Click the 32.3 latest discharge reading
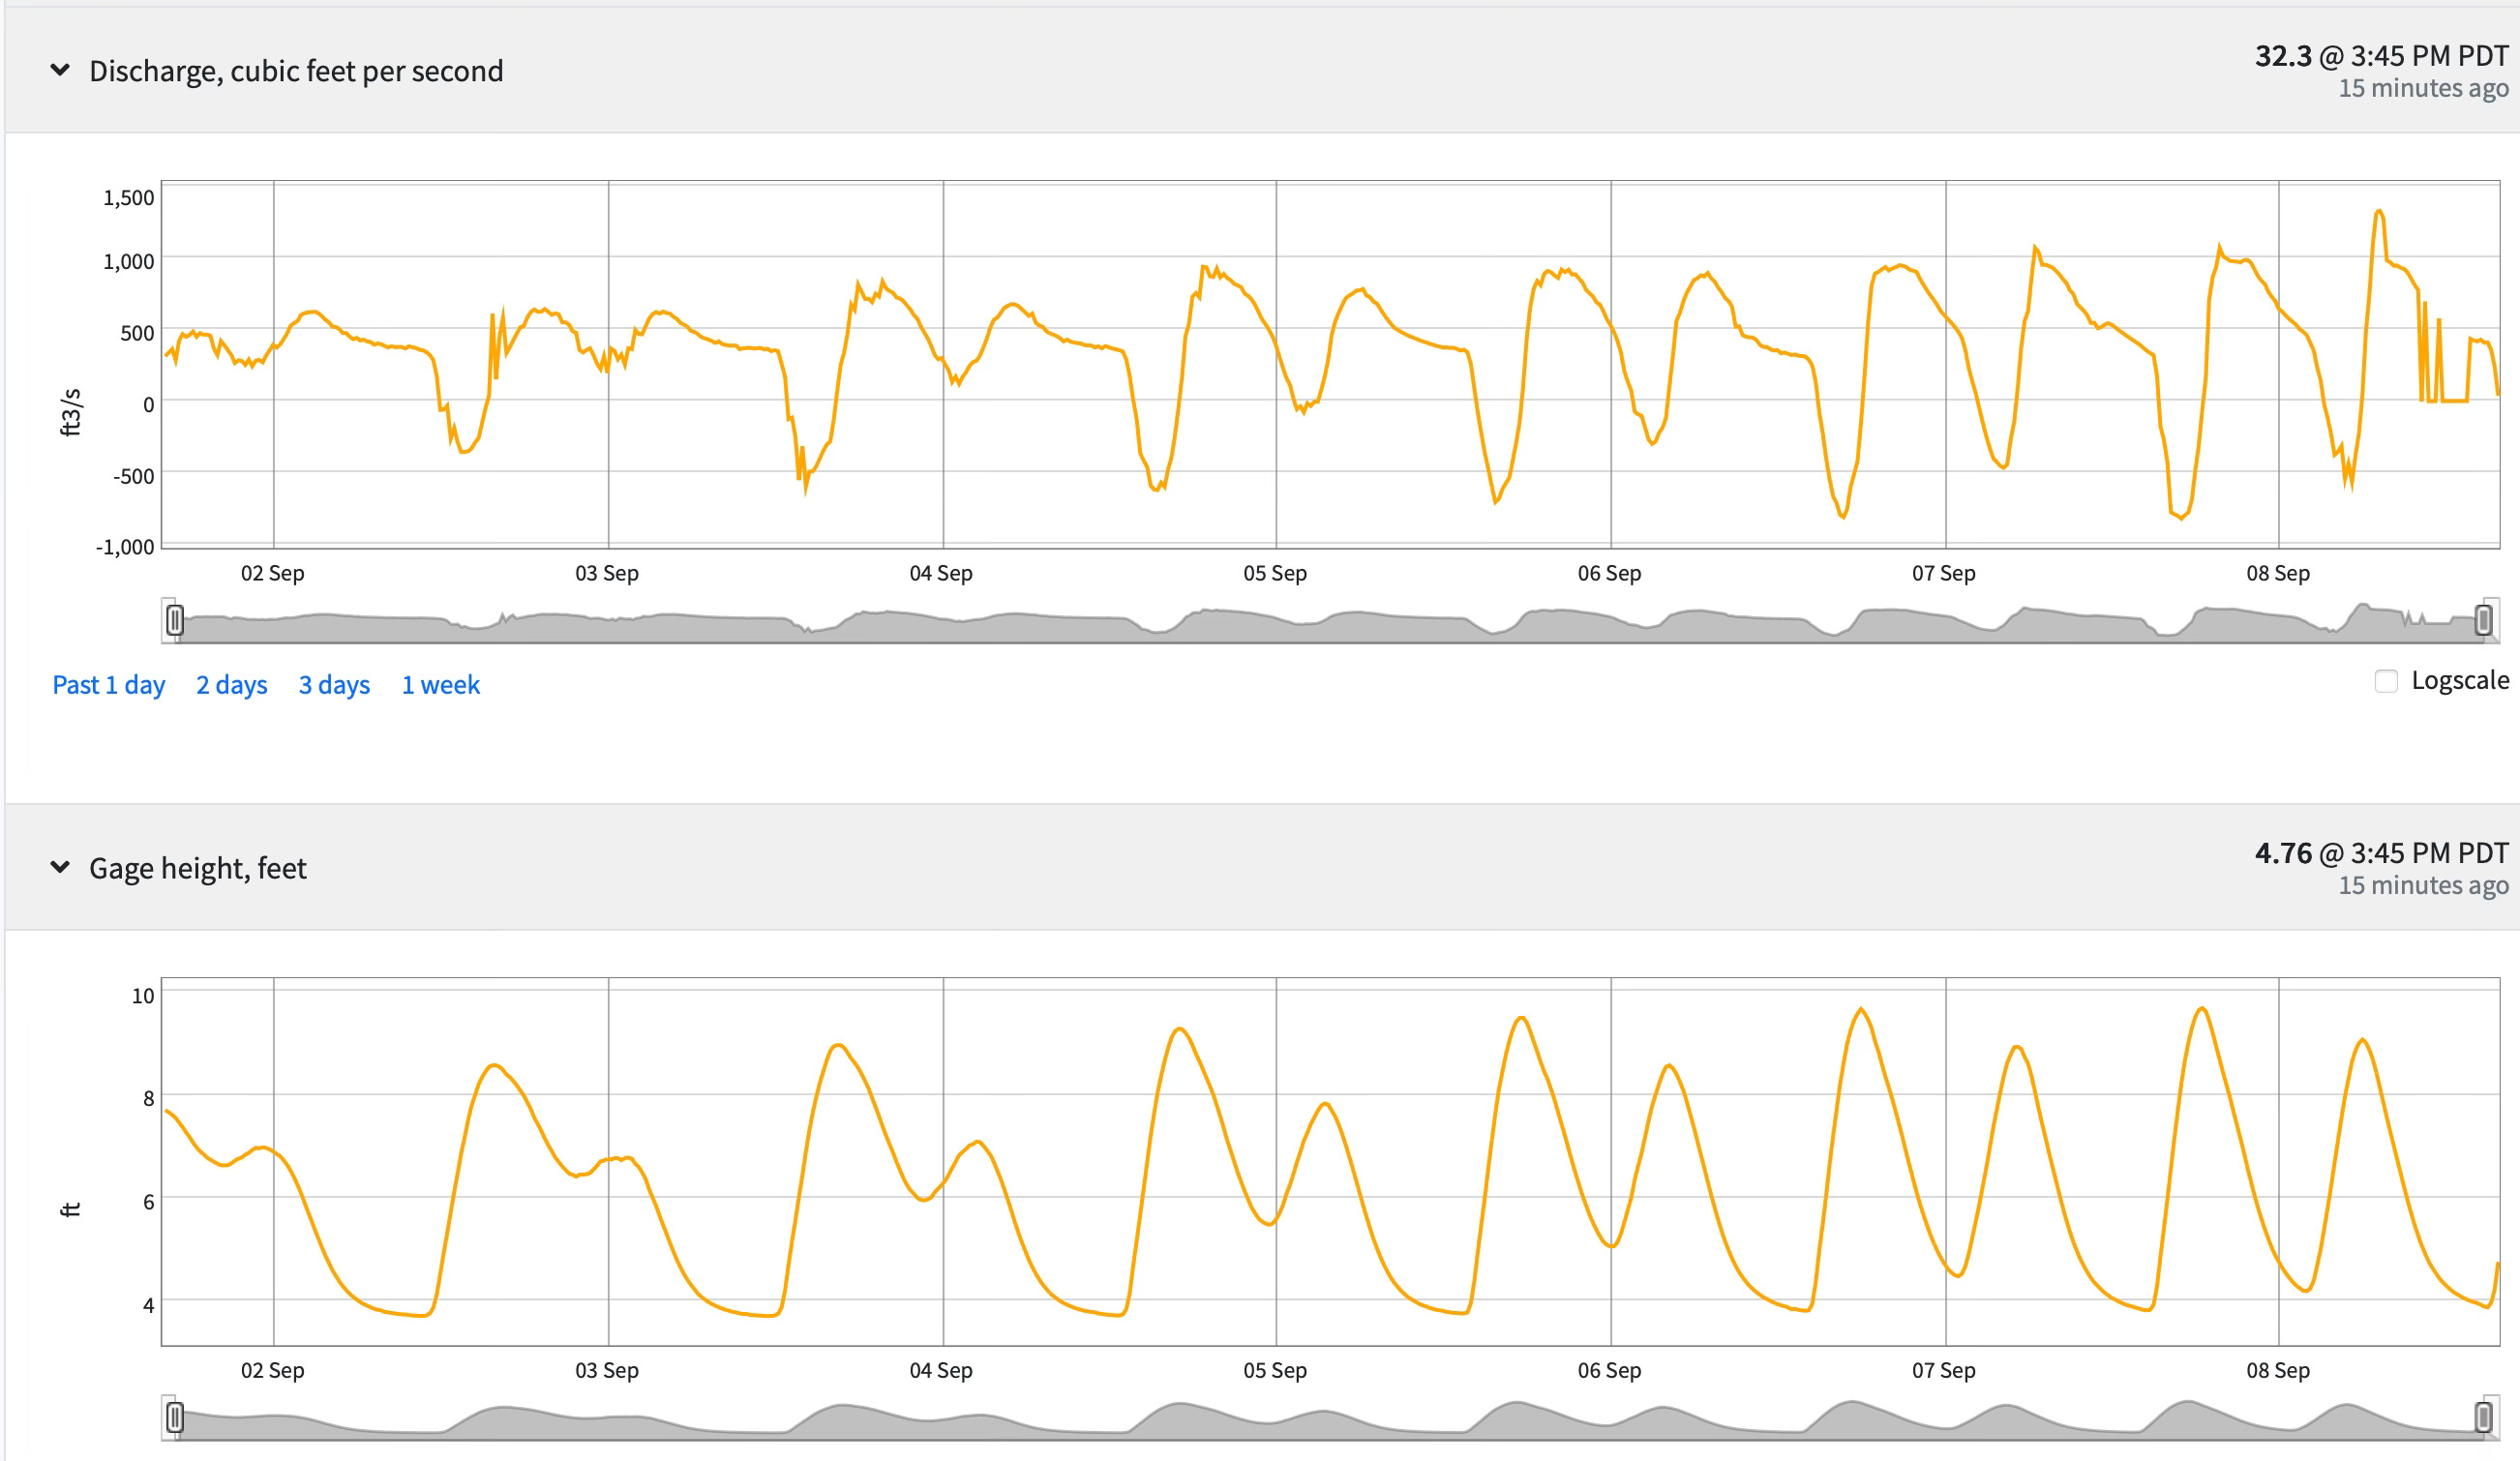2520x1461 pixels. tap(2282, 56)
